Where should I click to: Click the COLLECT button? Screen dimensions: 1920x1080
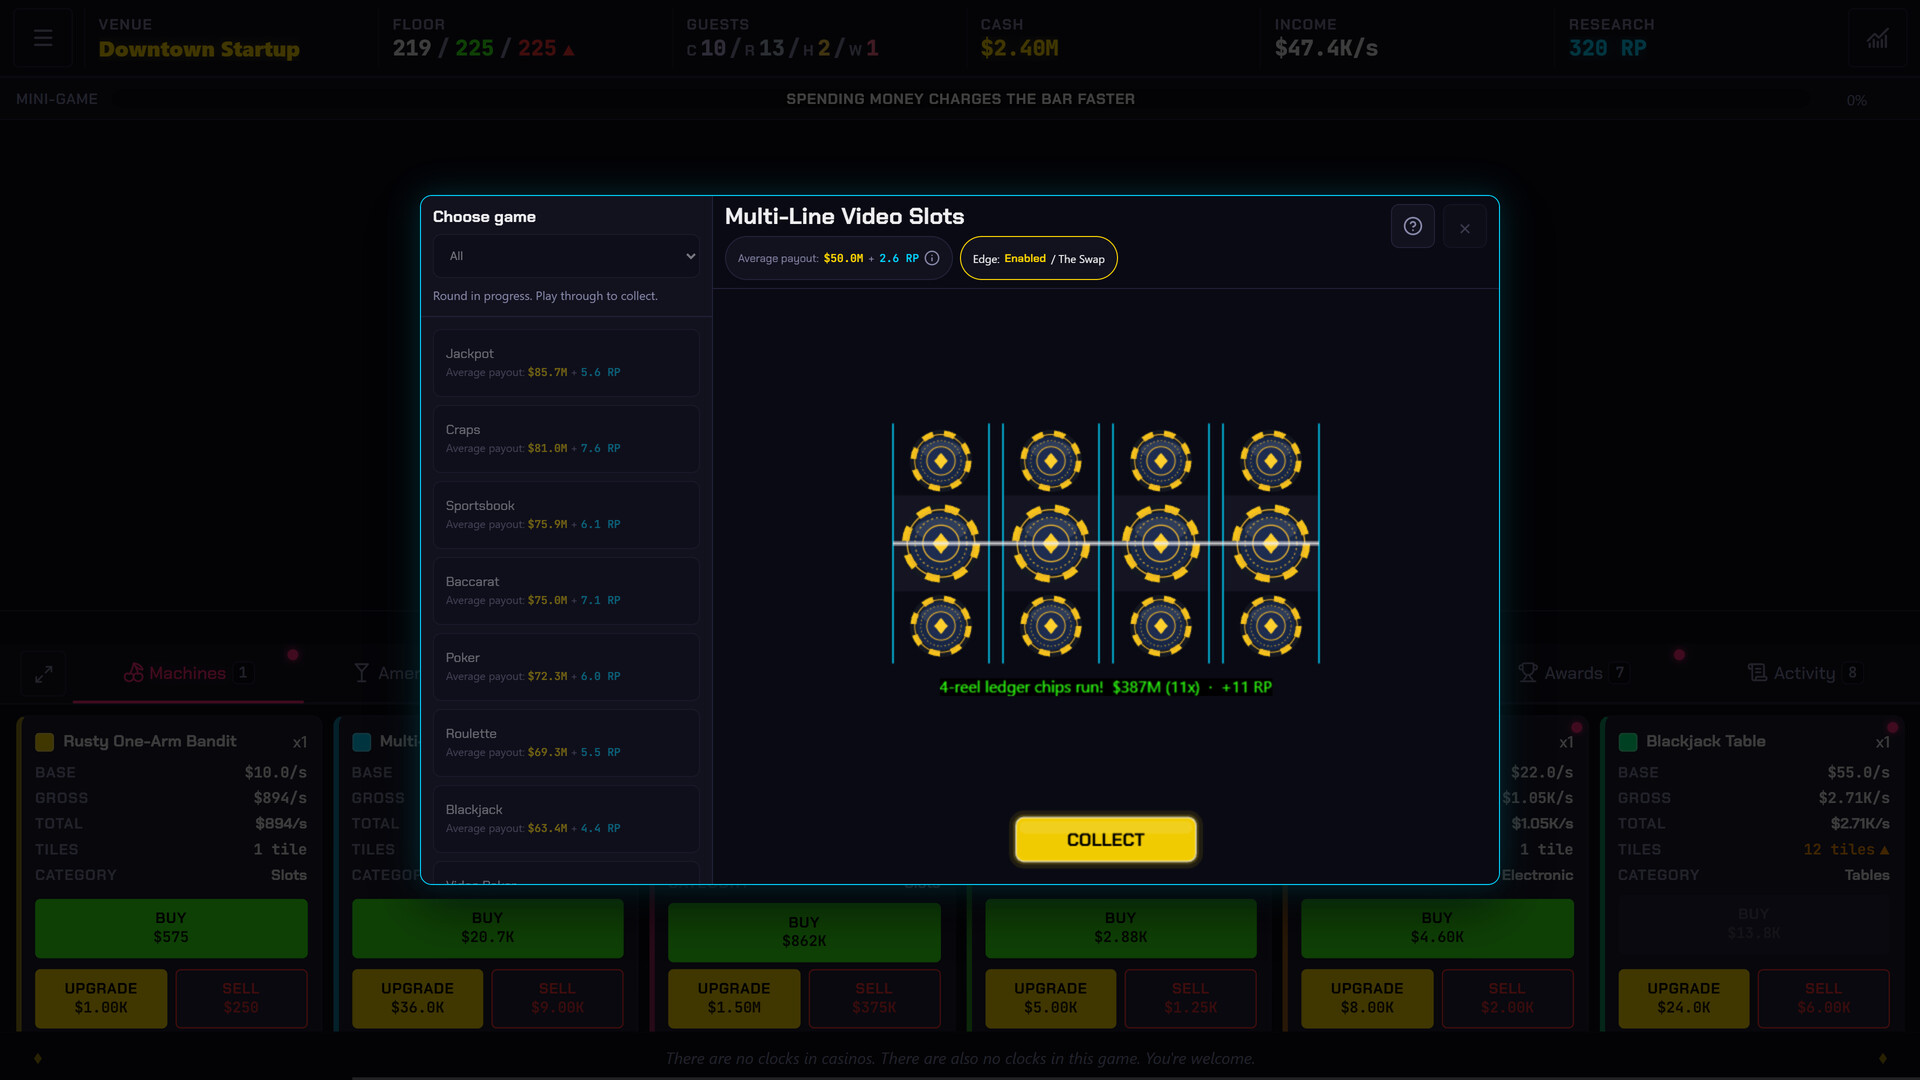1105,839
